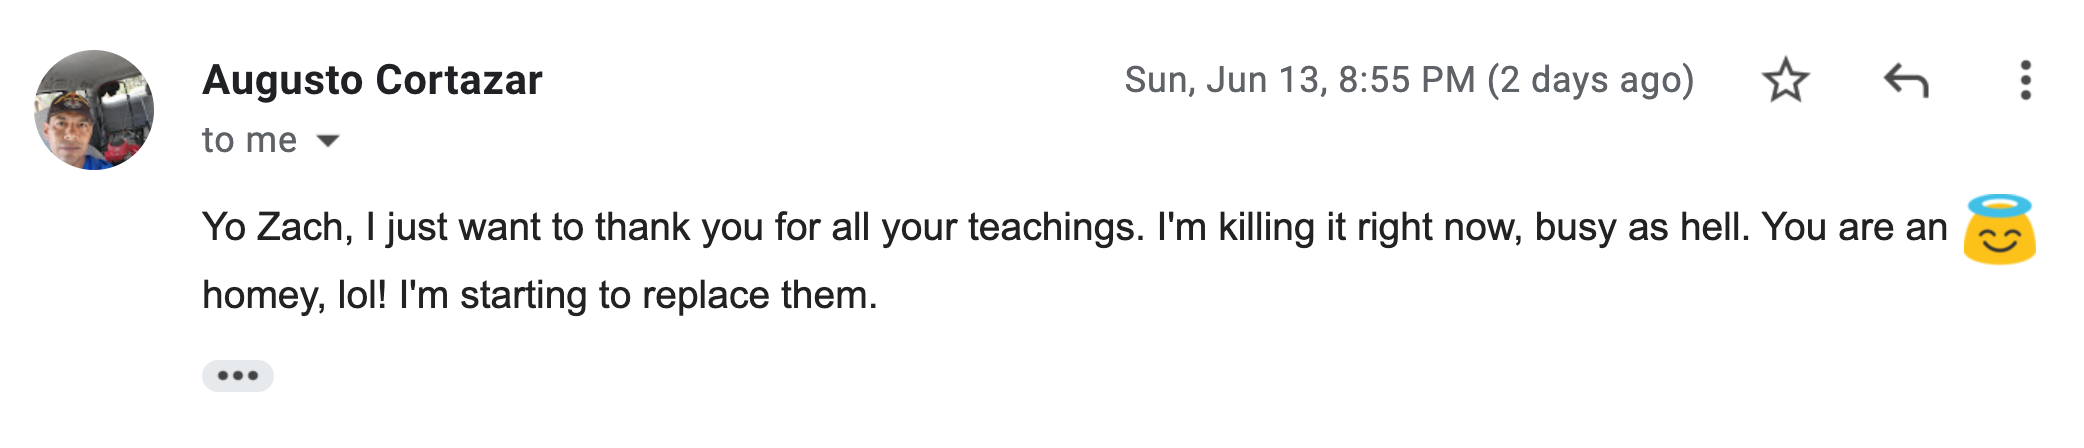The width and height of the screenshot is (2084, 448).
Task: Click the greeting "Yo Zach" in message
Action: (275, 227)
